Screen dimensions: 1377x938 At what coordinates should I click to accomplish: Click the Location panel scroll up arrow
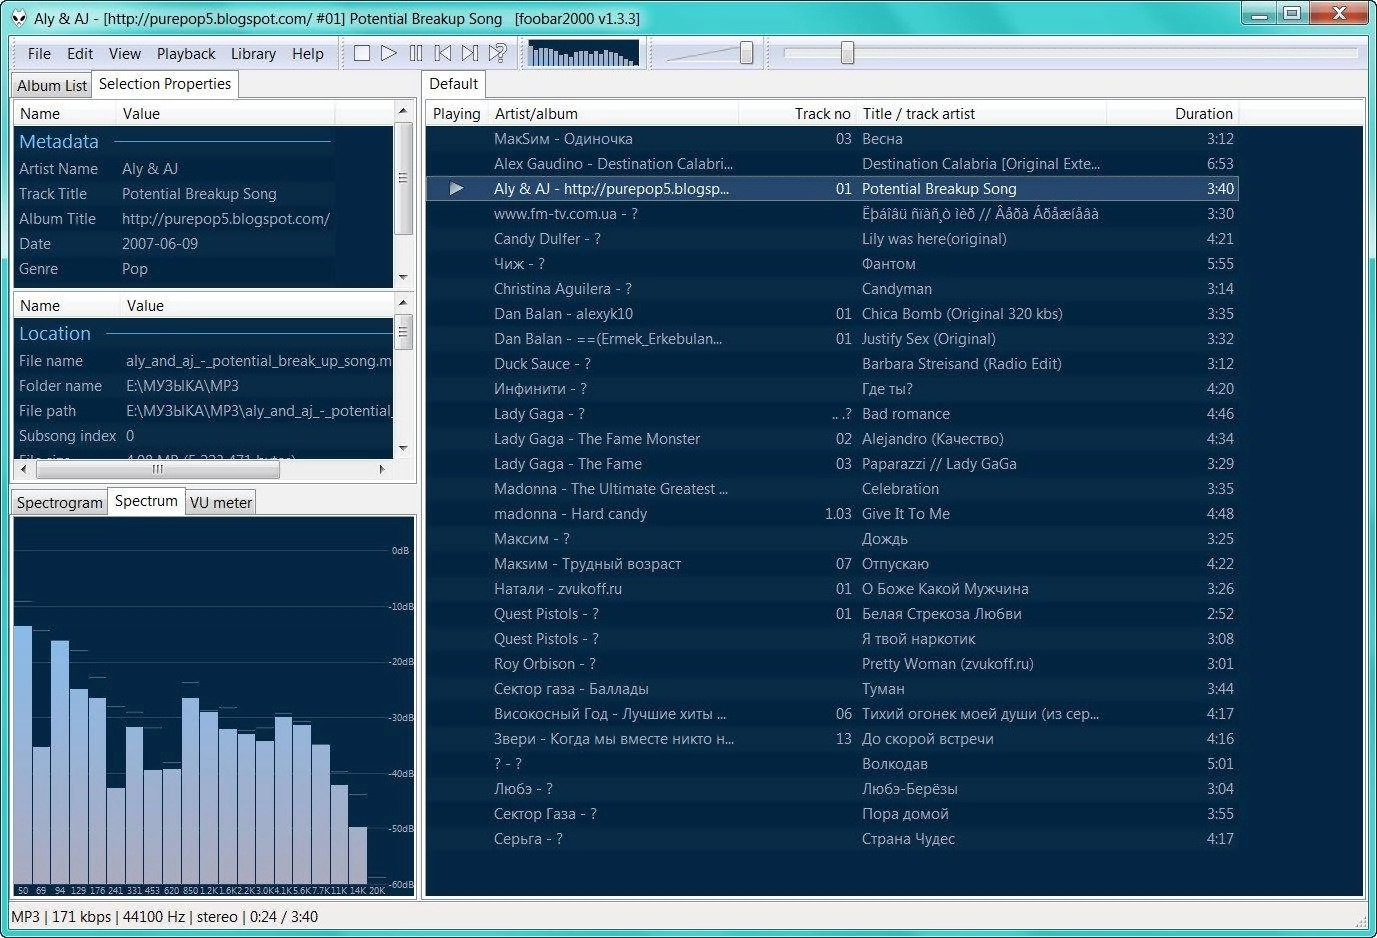403,302
